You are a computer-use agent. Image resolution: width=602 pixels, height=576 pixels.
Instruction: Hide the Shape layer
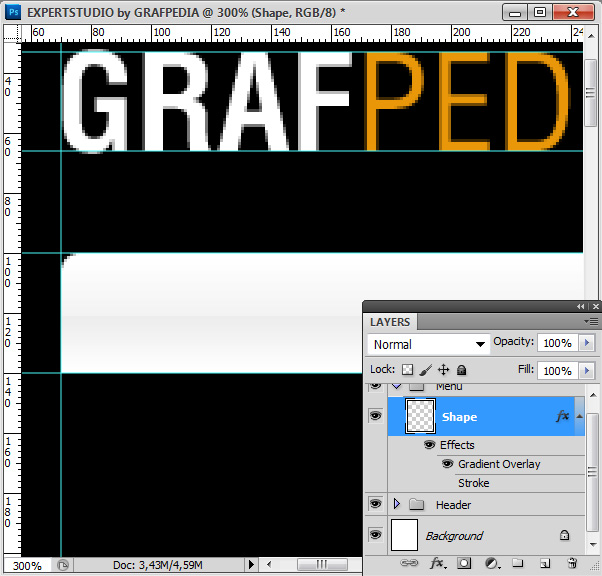375,416
